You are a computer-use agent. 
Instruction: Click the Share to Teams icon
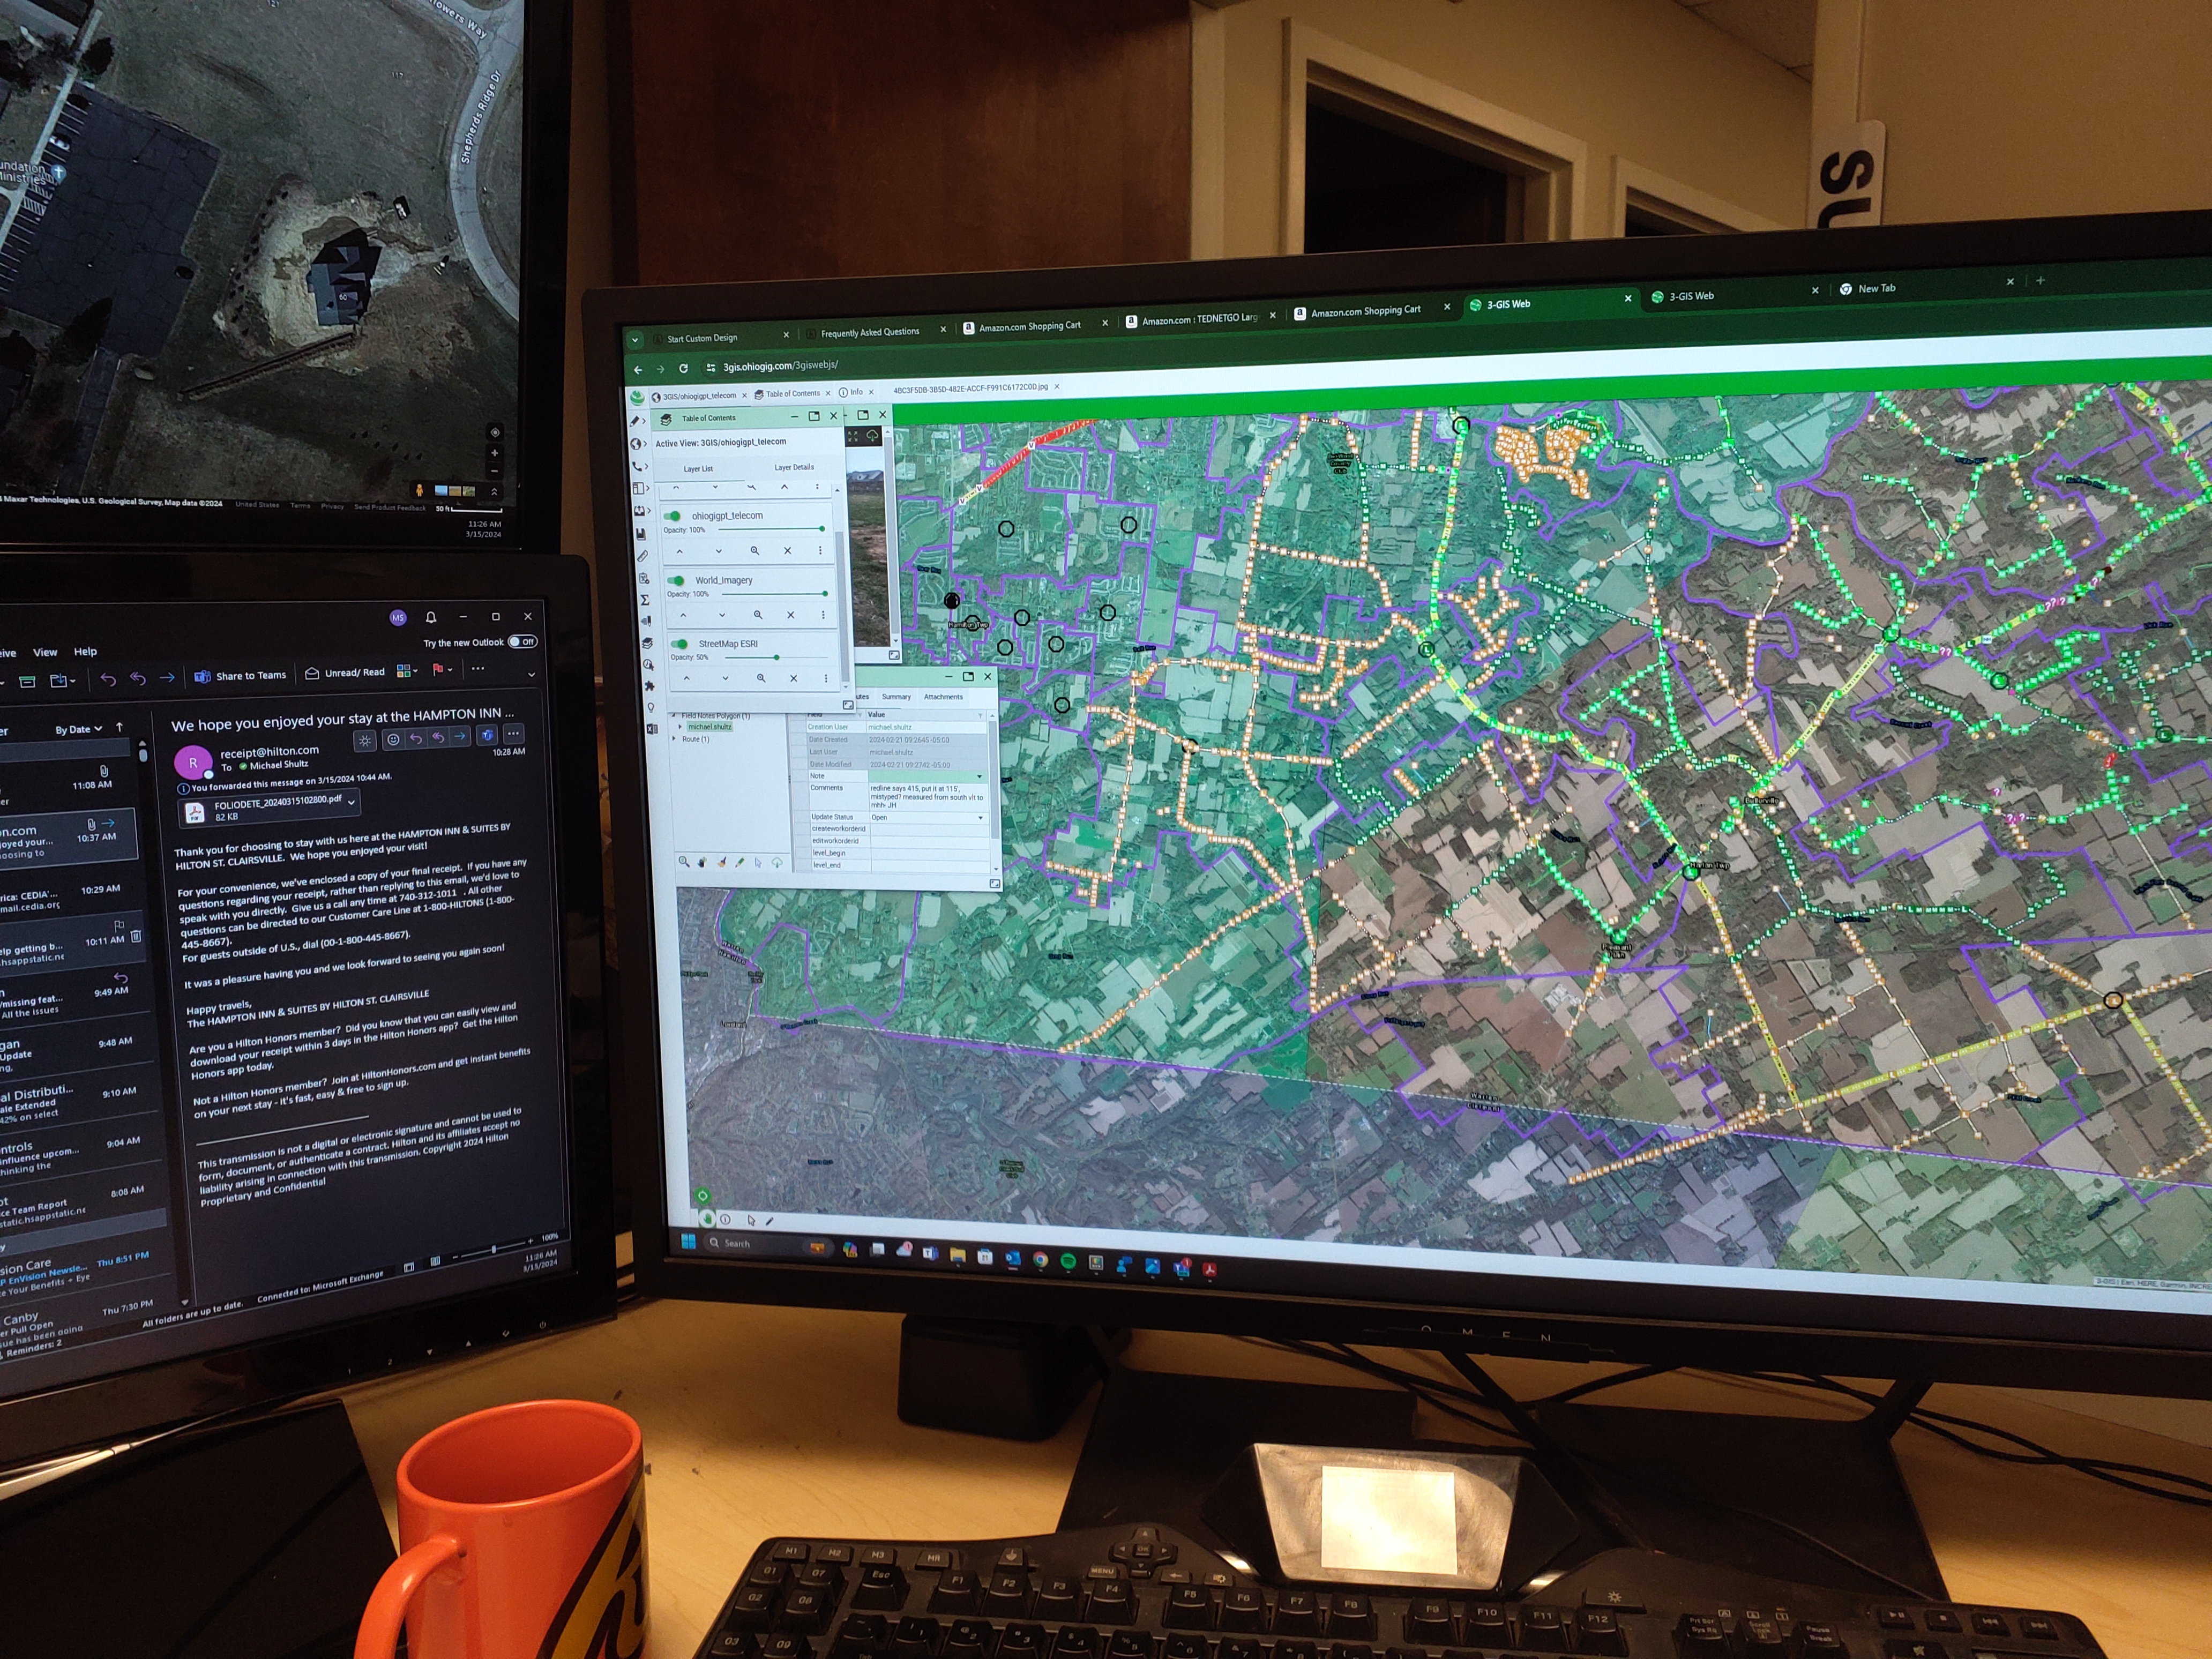203,676
